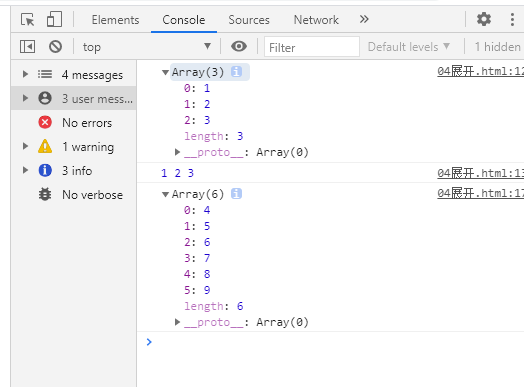Focus the Filter input field
The width and height of the screenshot is (524, 387).
pos(312,47)
